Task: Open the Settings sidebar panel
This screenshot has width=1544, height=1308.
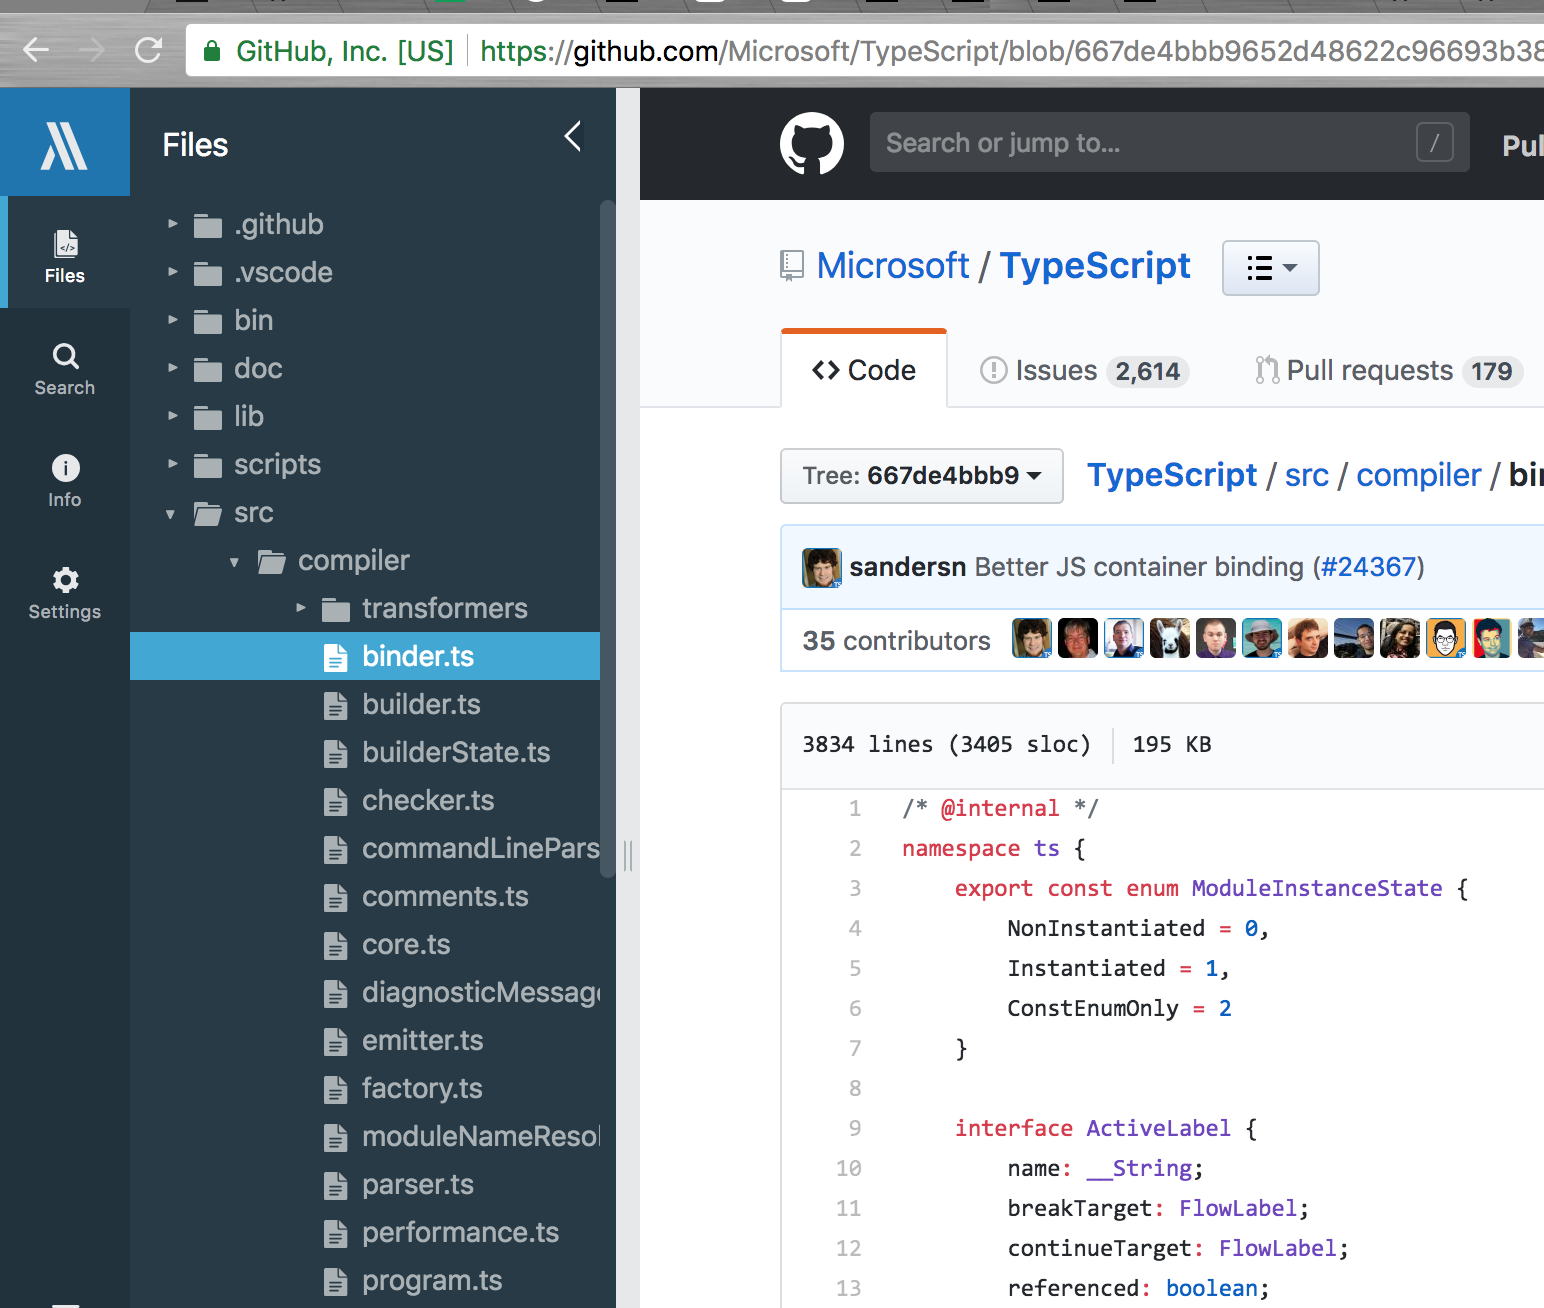Action: tap(65, 593)
